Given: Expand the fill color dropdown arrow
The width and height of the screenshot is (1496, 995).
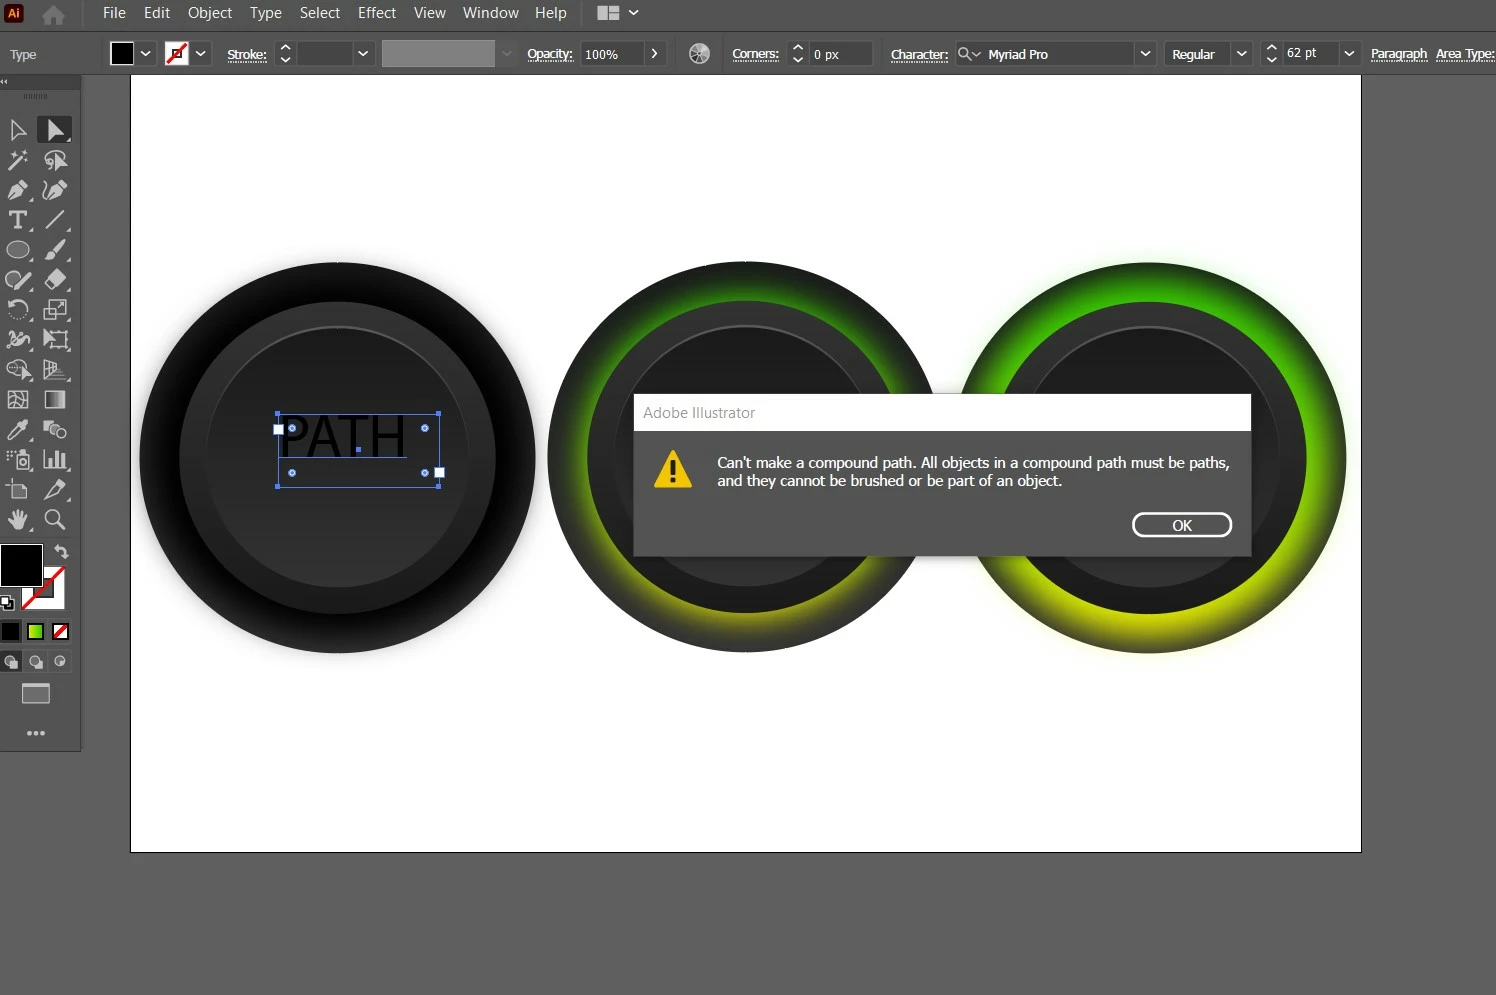Looking at the screenshot, I should tap(146, 54).
